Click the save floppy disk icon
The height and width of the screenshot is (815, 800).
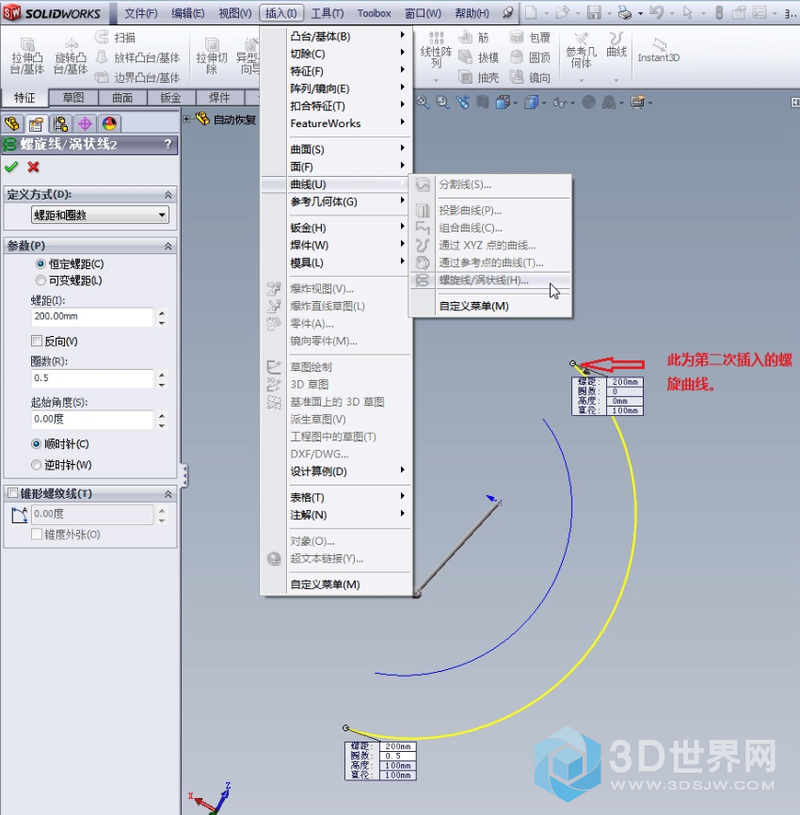point(593,13)
